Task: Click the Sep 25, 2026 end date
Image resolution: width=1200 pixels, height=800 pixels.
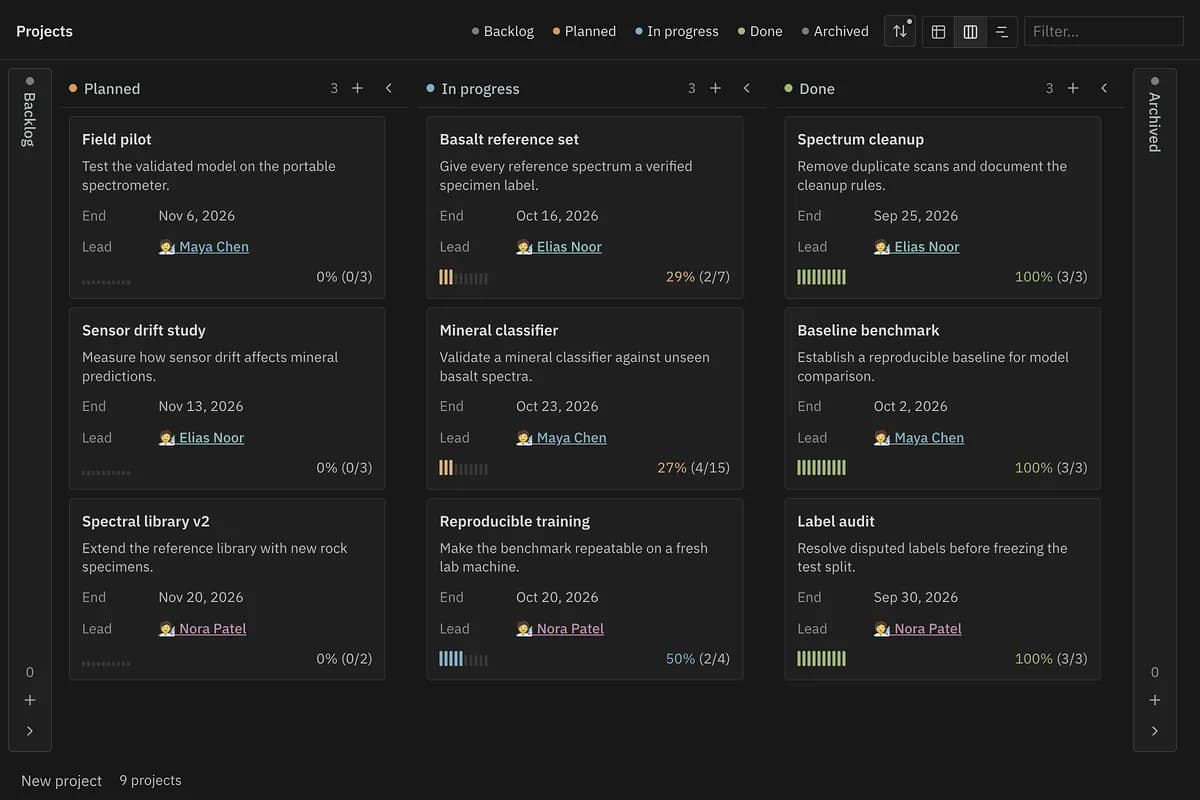Action: point(916,215)
